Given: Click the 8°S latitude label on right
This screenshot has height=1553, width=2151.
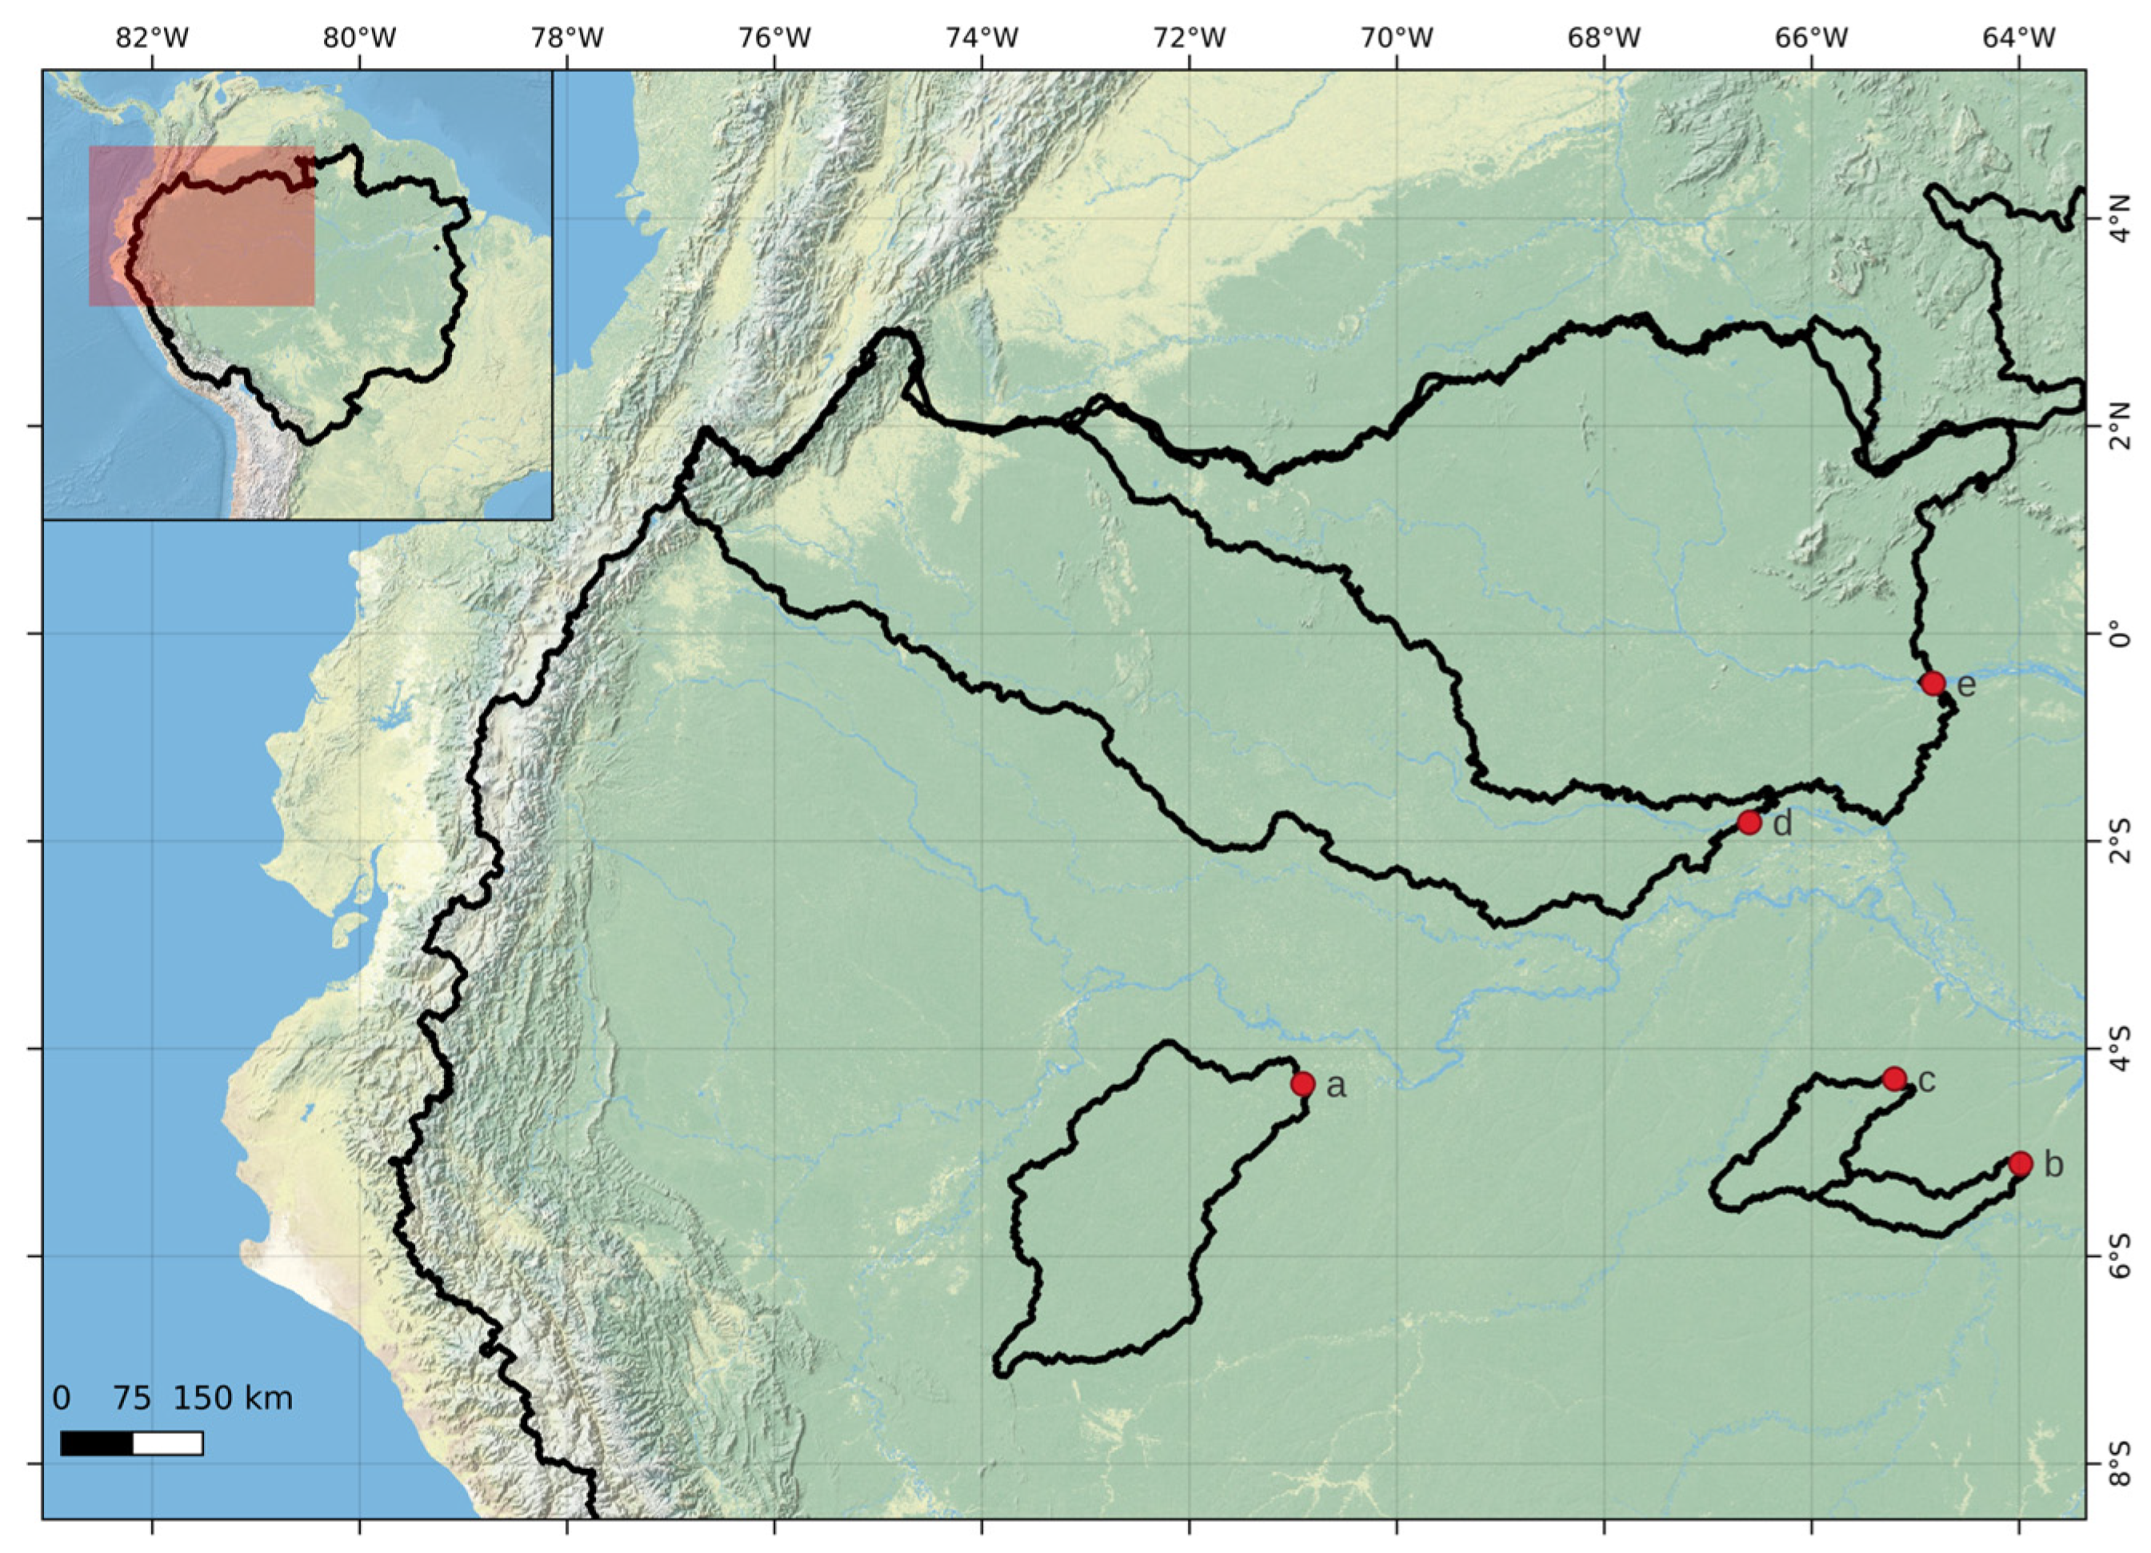Looking at the screenshot, I should point(2119,1463).
